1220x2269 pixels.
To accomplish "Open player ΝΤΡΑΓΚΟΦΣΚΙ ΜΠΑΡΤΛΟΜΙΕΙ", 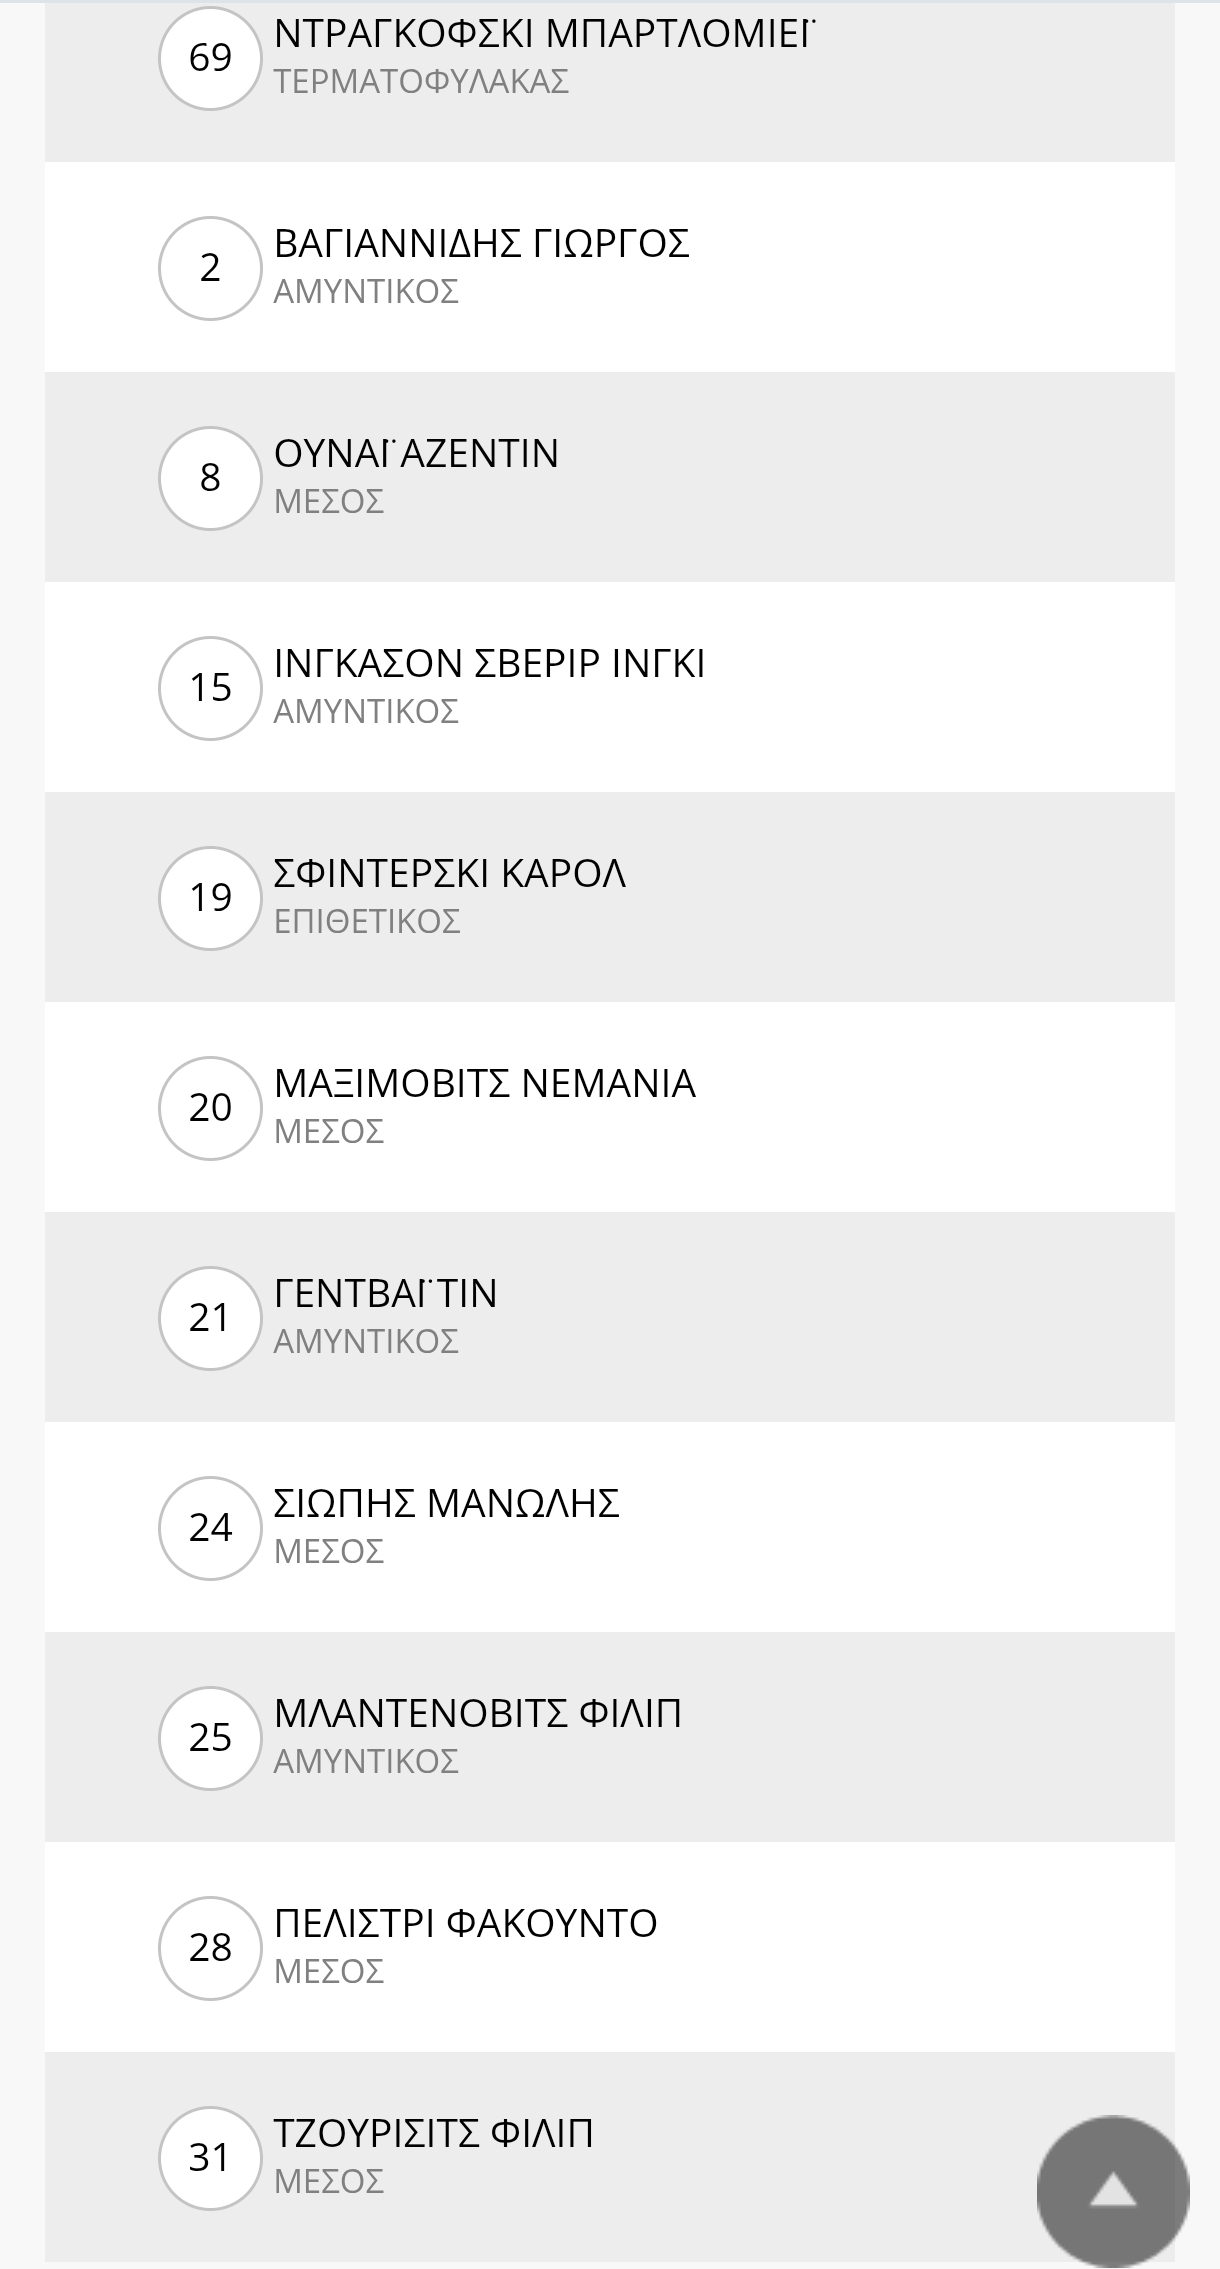I will (x=544, y=35).
